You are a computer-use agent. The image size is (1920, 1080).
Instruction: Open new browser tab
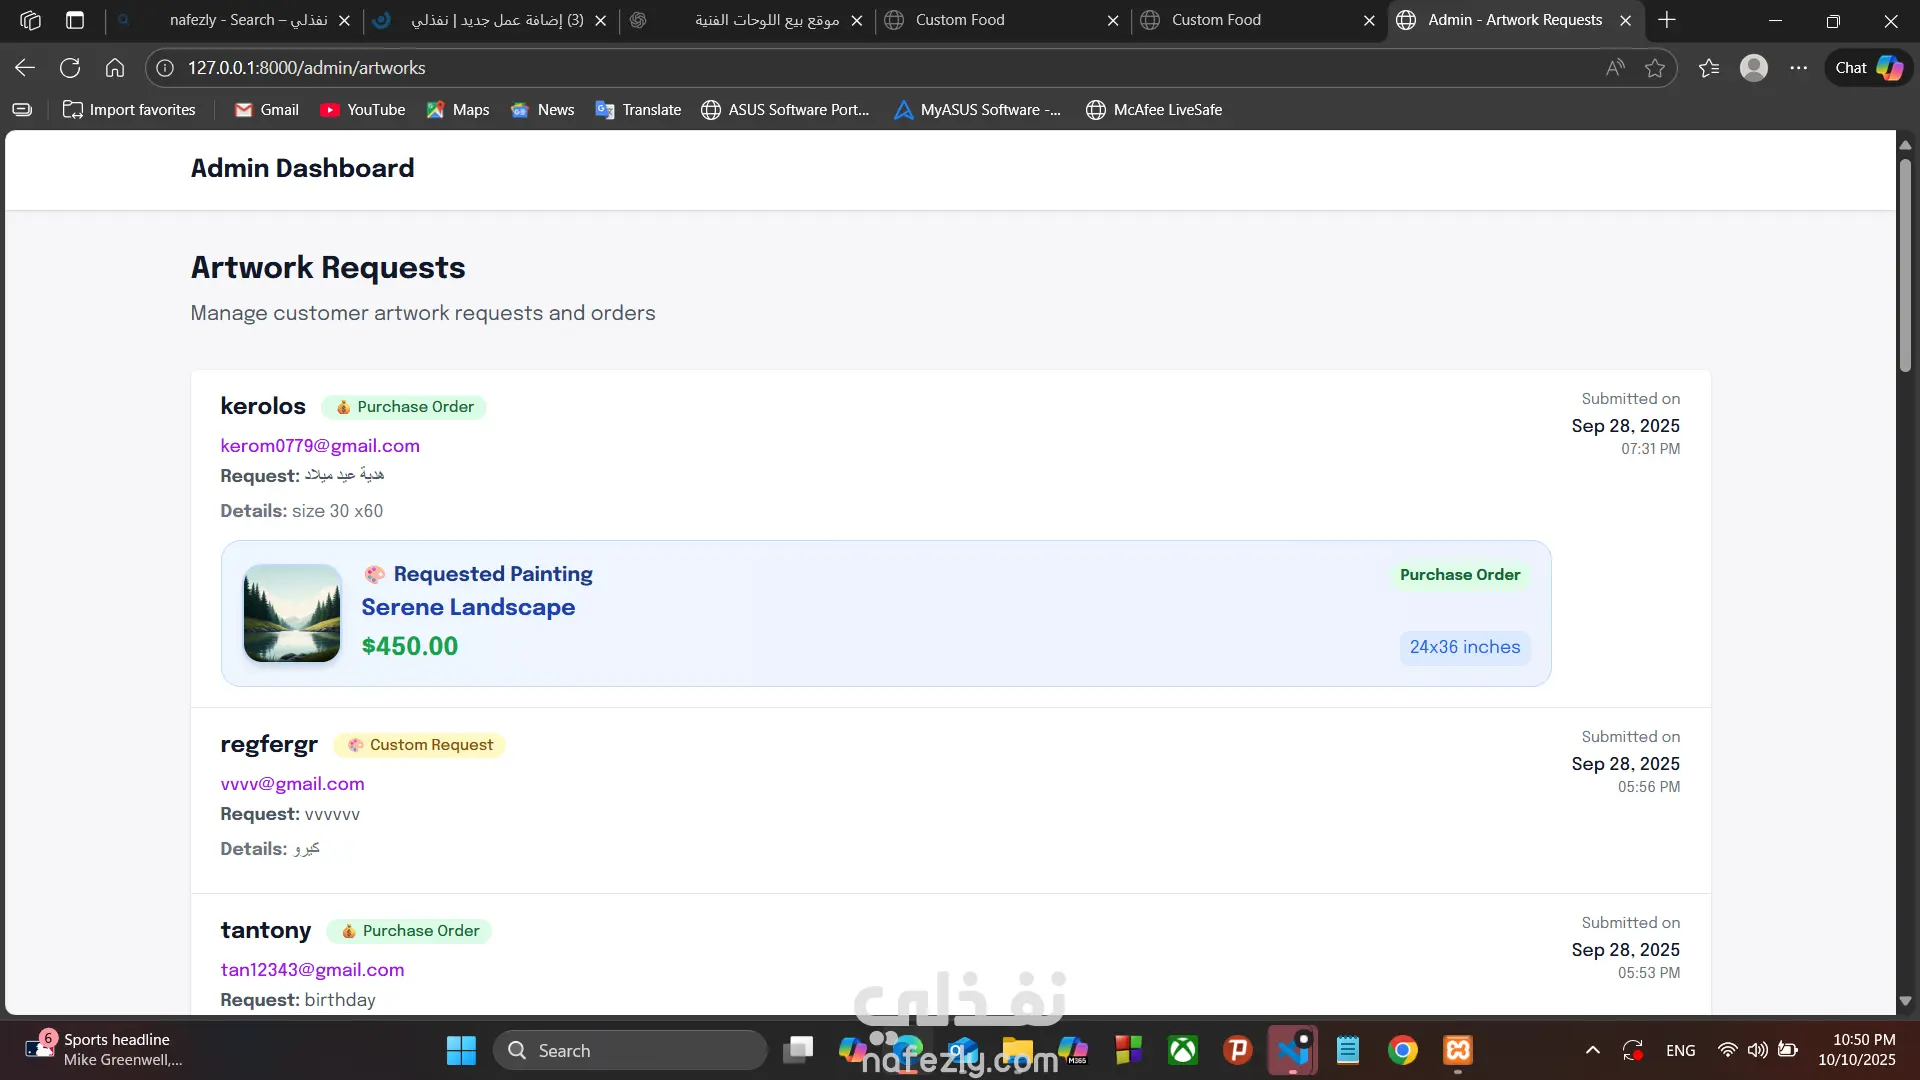point(1667,20)
